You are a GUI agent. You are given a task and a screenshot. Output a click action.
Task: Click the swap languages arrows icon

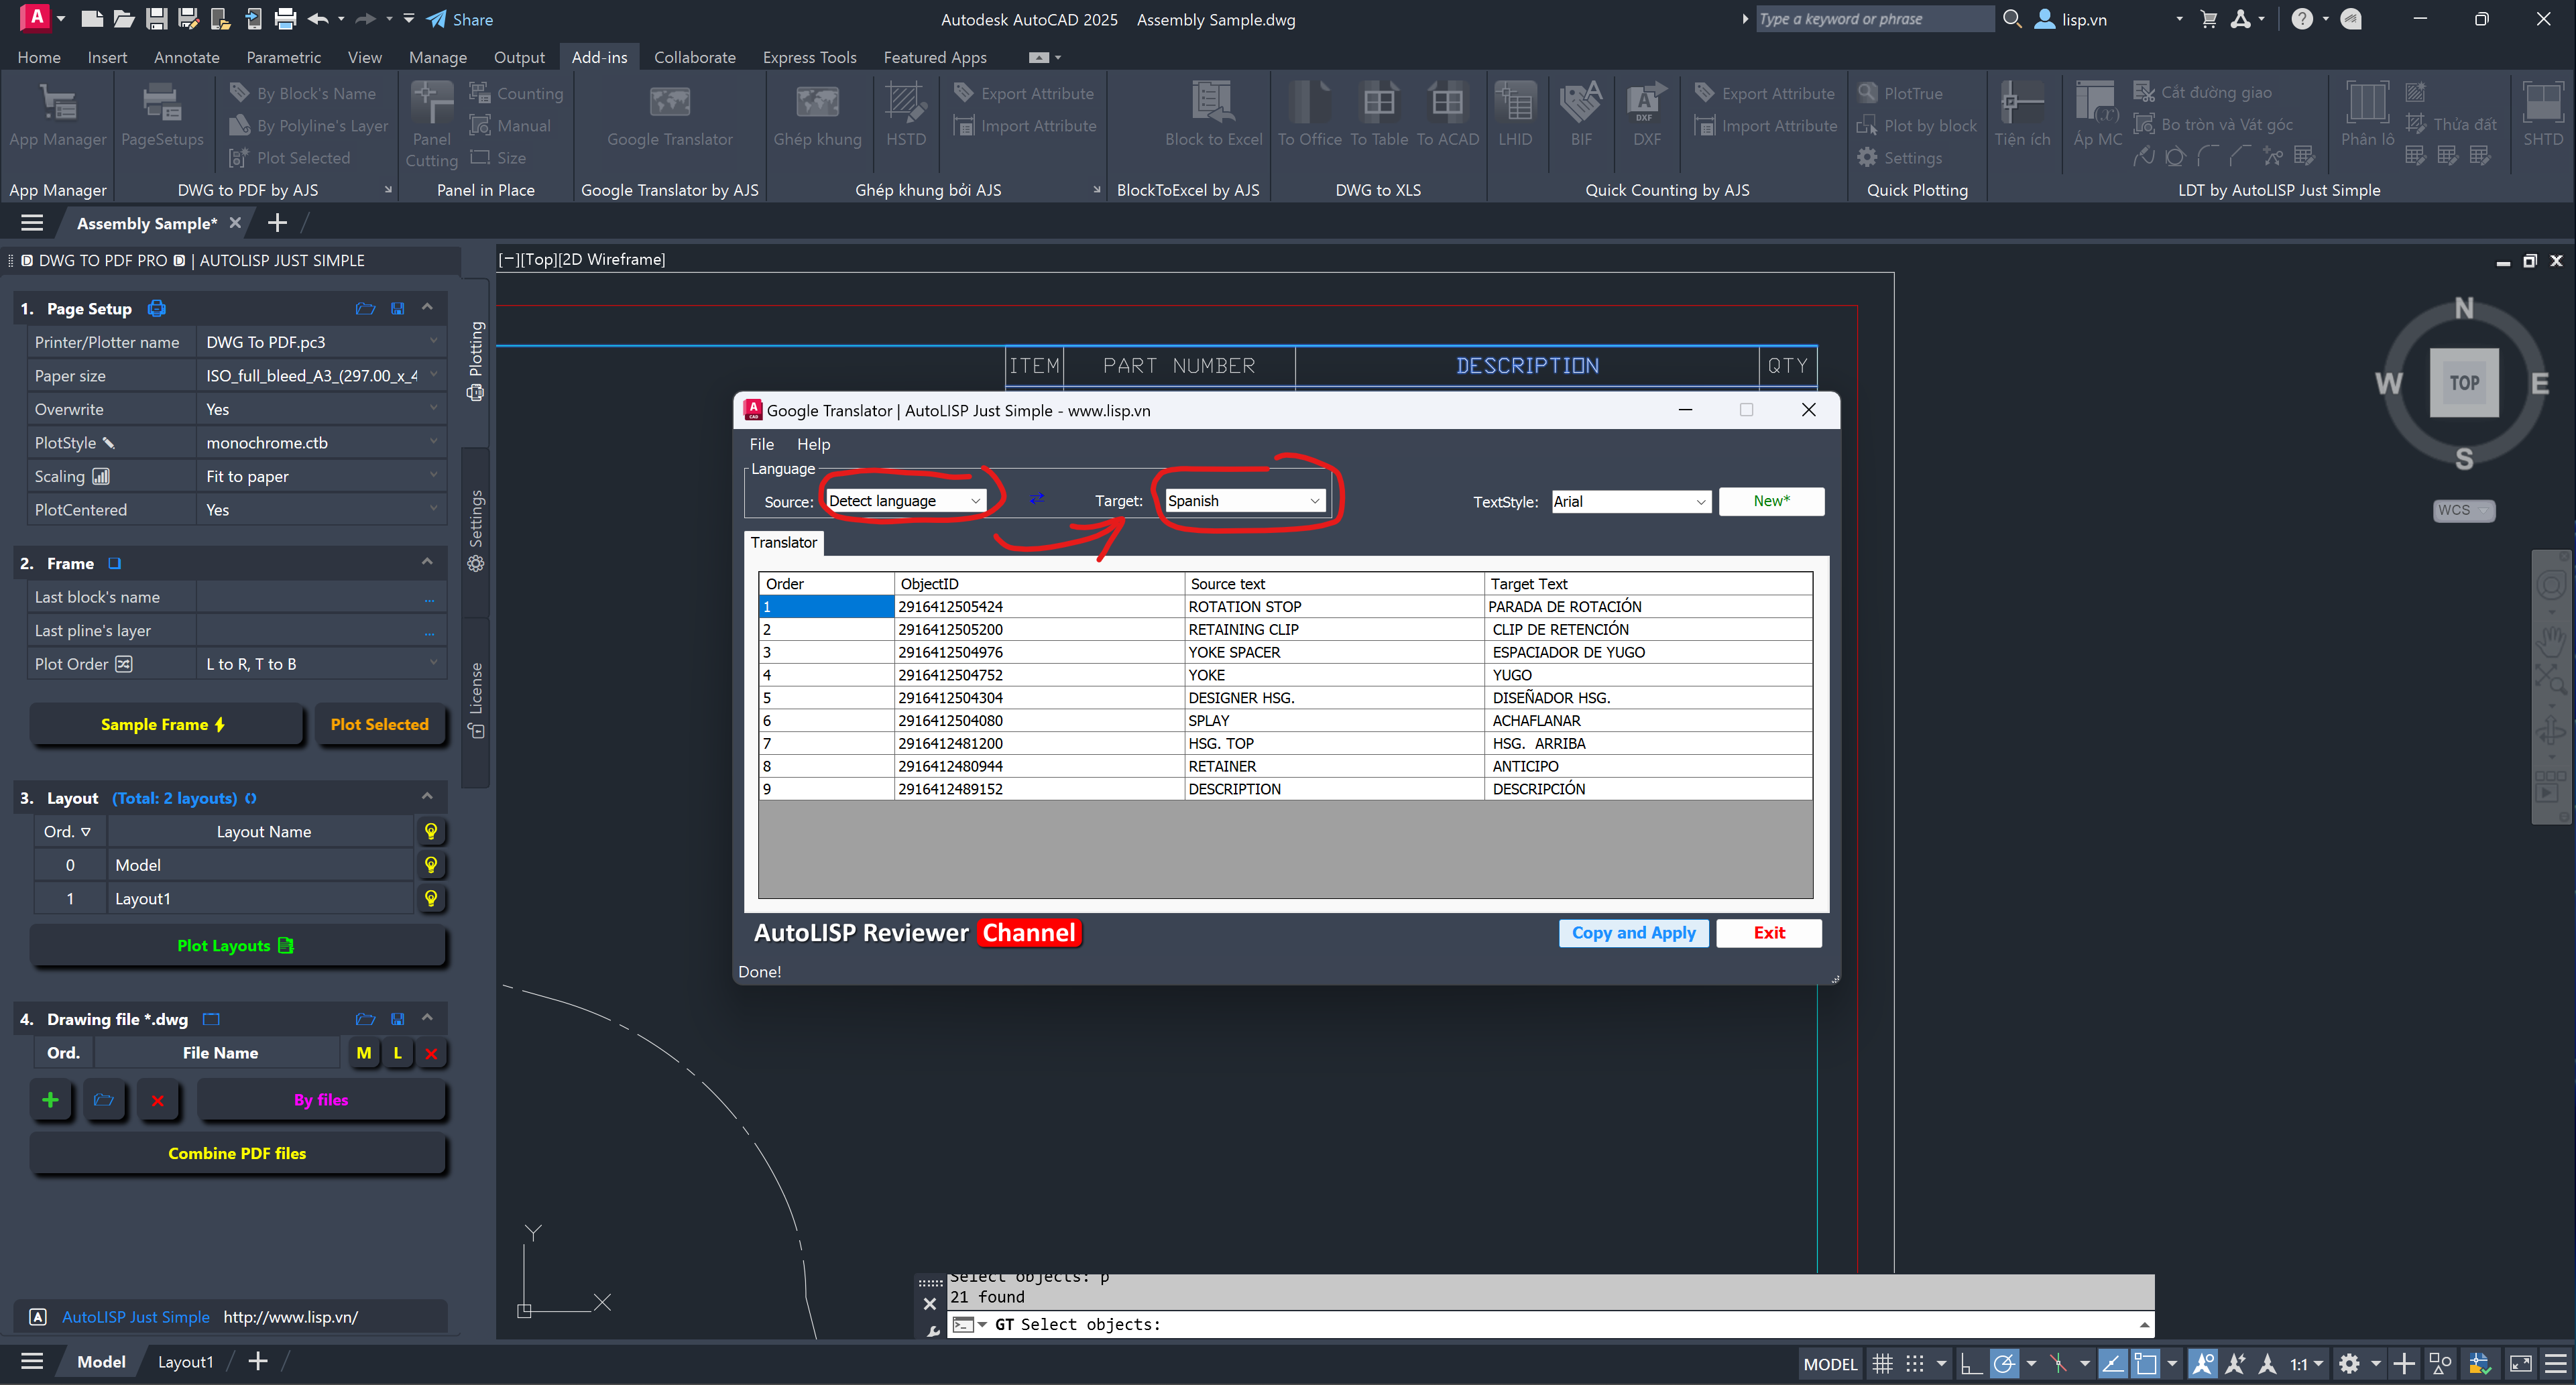(x=1037, y=498)
